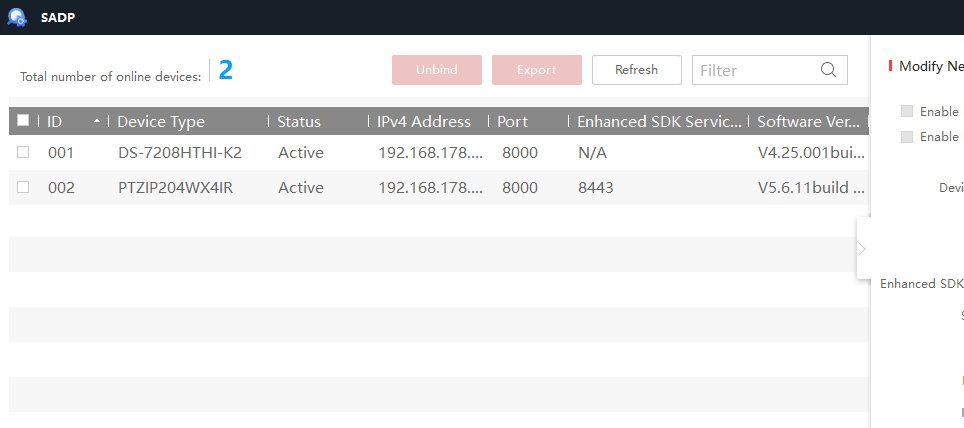Screen dimensions: 964x428
Task: Click the ID column sort arrow
Action: tap(96, 121)
